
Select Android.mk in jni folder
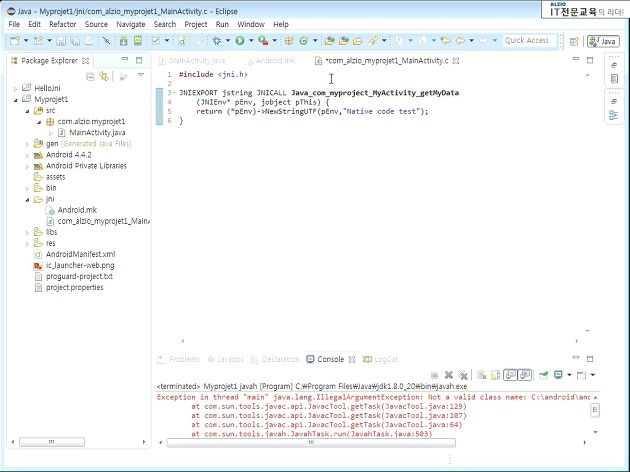point(77,210)
